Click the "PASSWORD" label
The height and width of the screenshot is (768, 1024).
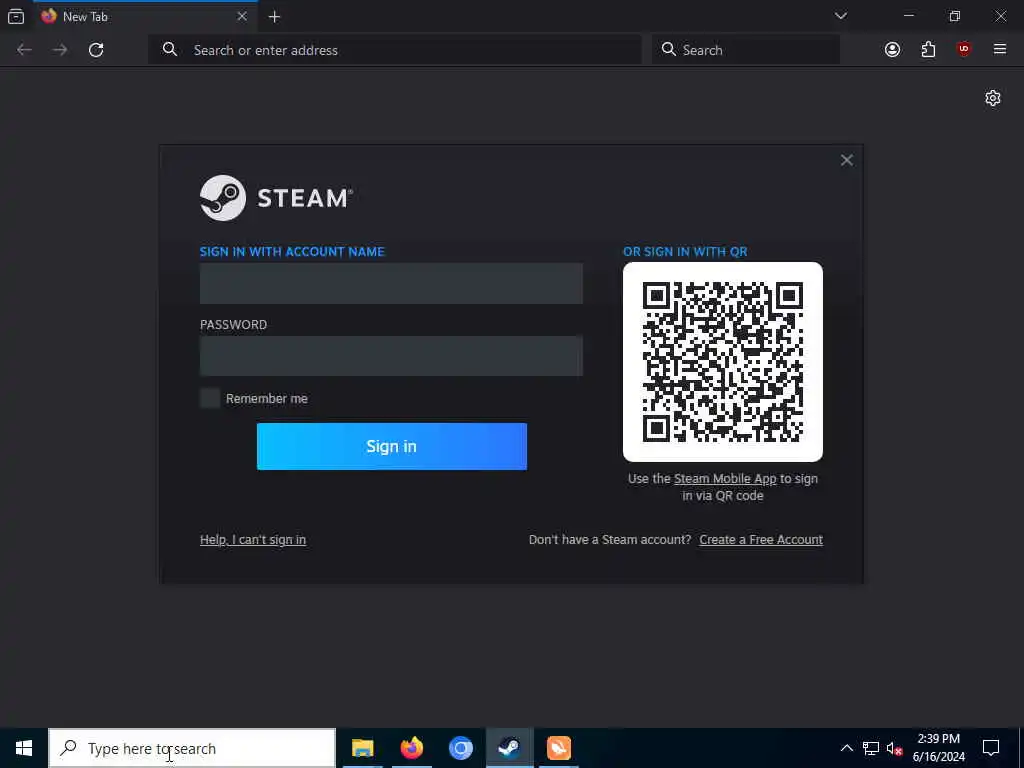pyautogui.click(x=233, y=325)
